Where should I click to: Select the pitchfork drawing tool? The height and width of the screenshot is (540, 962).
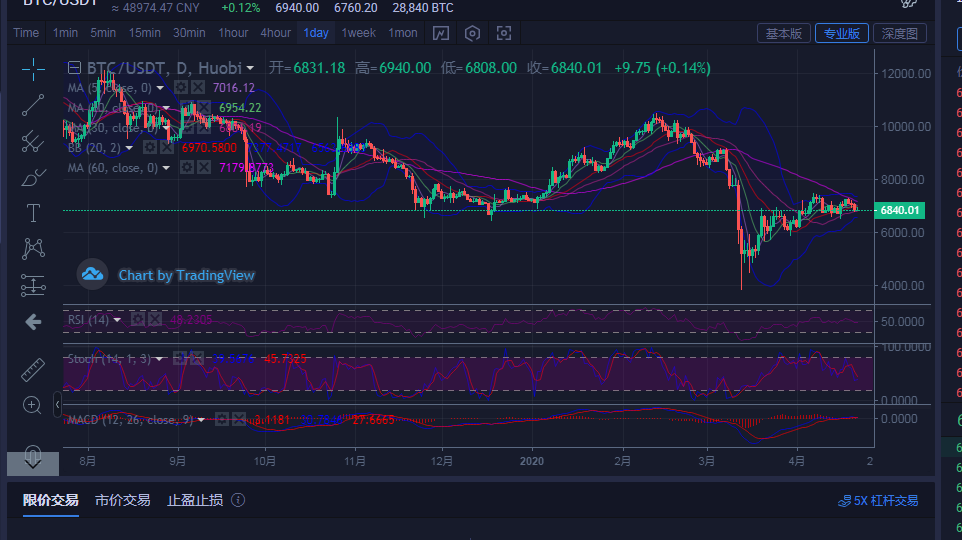(x=33, y=141)
